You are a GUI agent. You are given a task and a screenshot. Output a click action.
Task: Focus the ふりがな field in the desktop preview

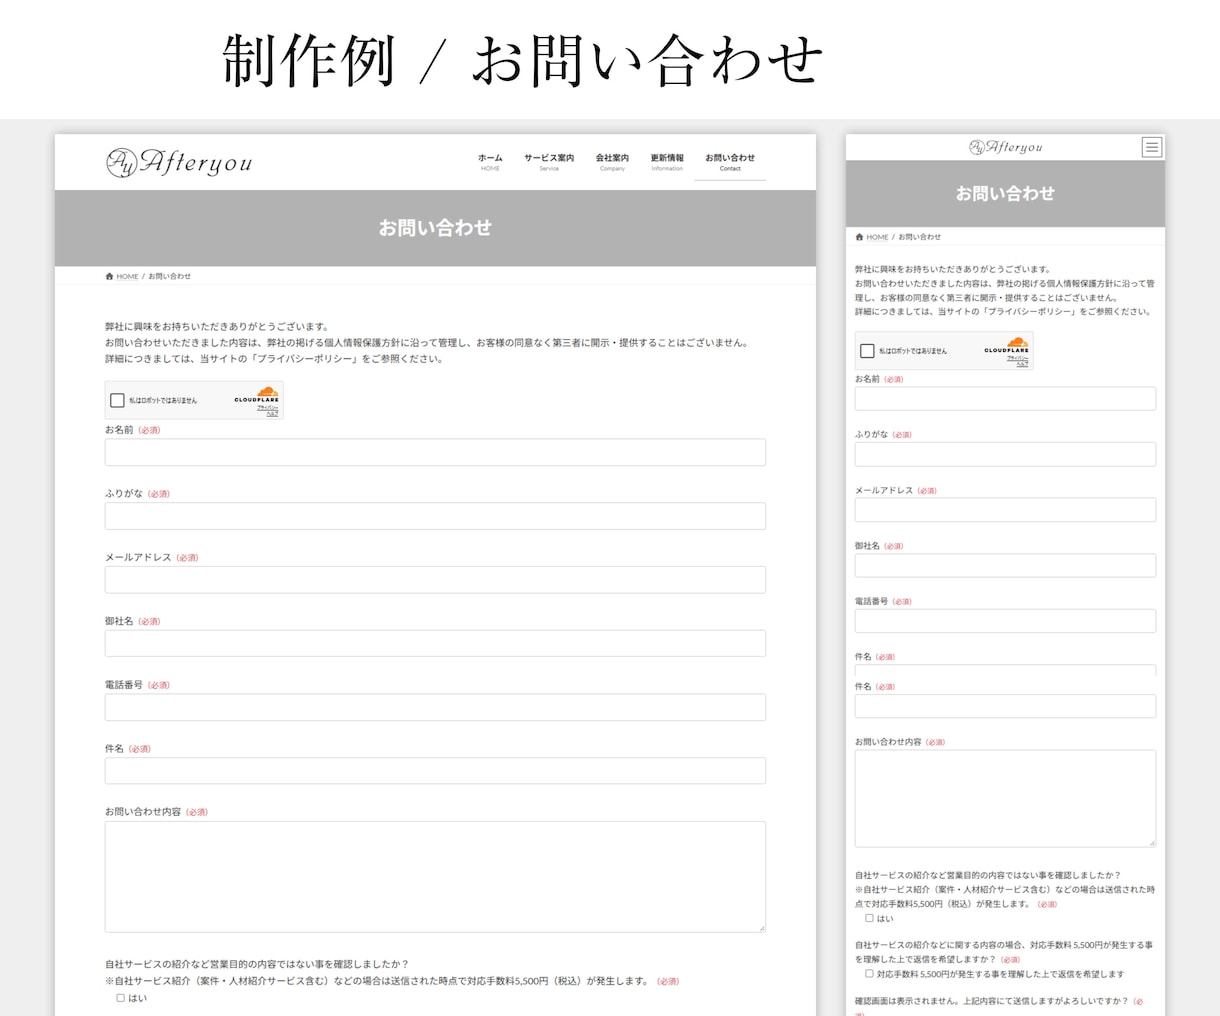tap(435, 516)
